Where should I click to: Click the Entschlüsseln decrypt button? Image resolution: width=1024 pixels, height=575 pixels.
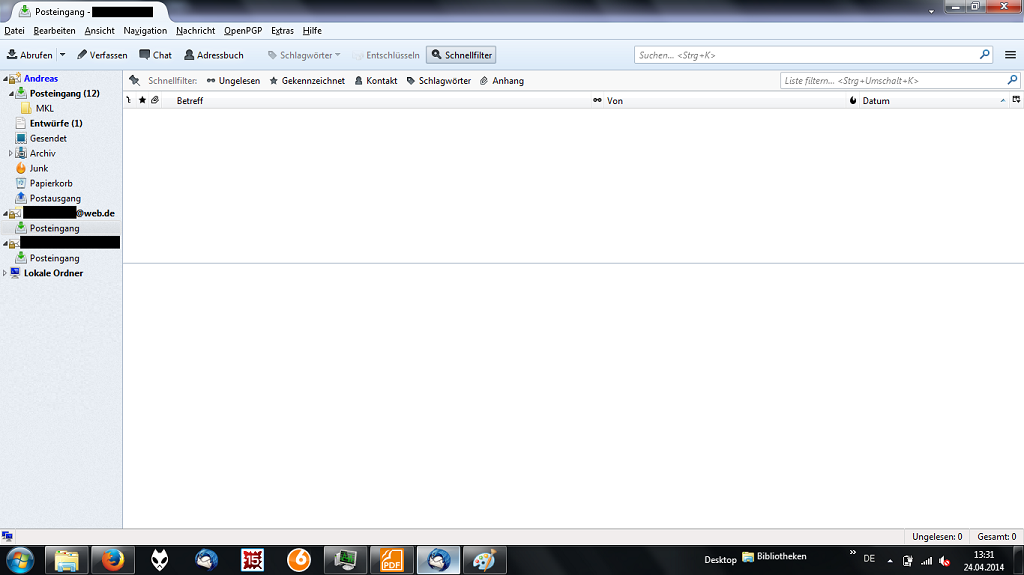tap(386, 55)
